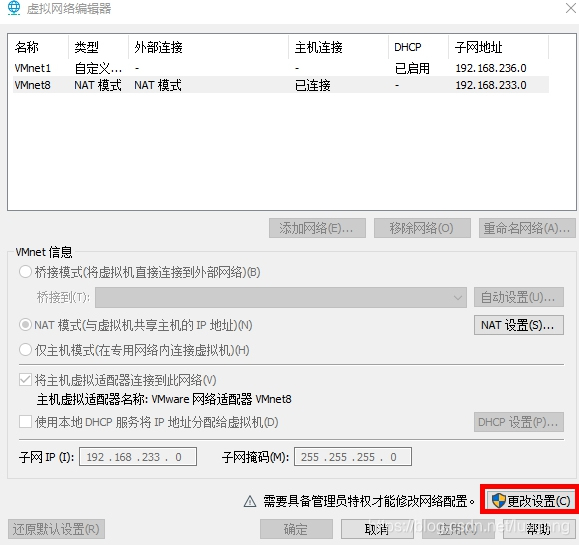
Task: Close the 虚拟网络编辑器 window
Action: (571, 8)
